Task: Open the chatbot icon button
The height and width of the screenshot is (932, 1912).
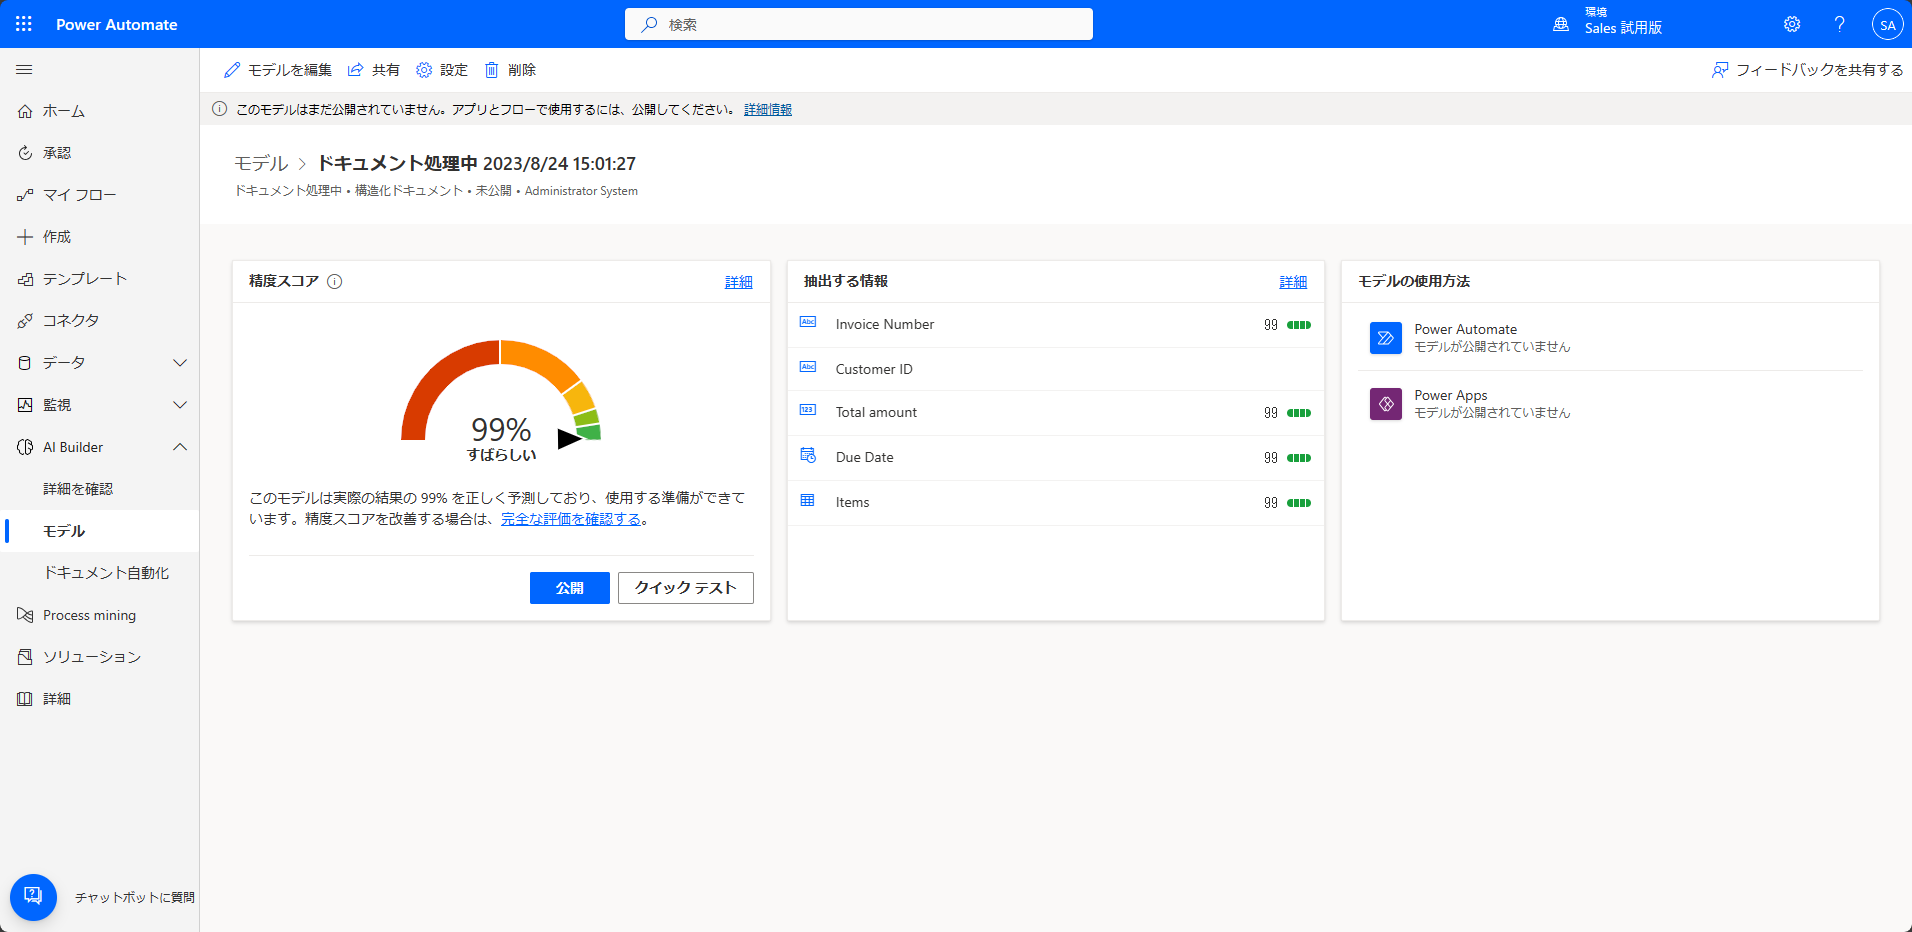Action: pyautogui.click(x=33, y=896)
